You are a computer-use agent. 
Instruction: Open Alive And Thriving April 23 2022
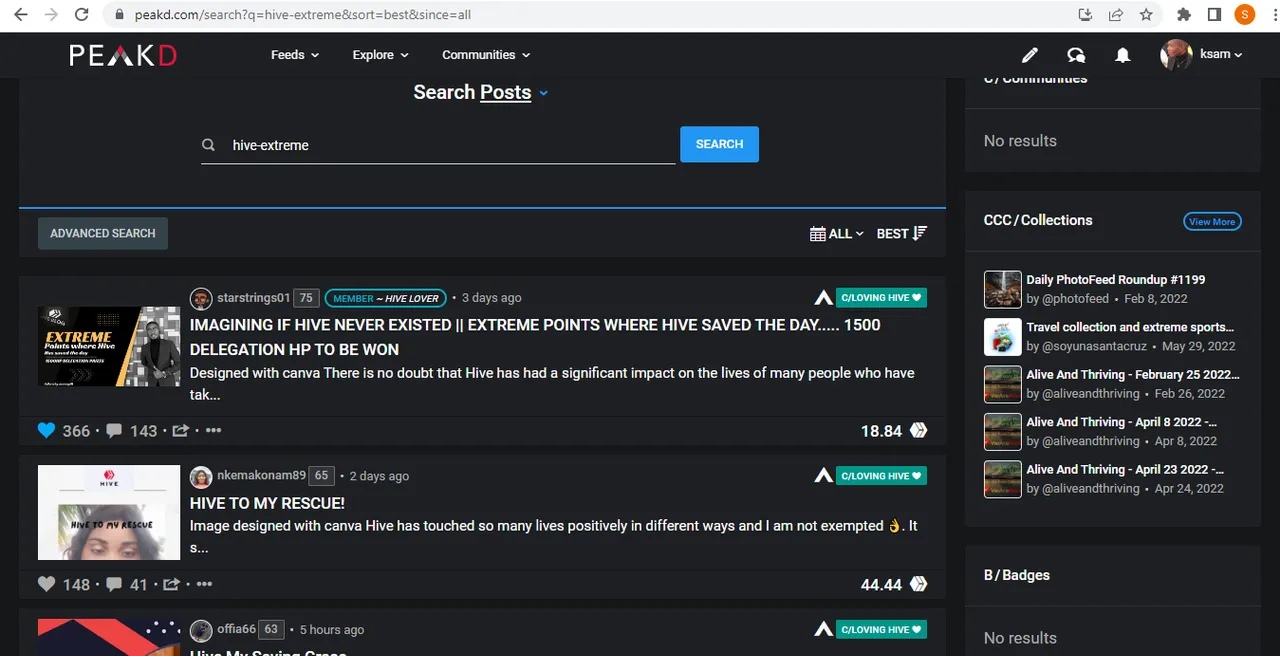pyautogui.click(x=1125, y=469)
